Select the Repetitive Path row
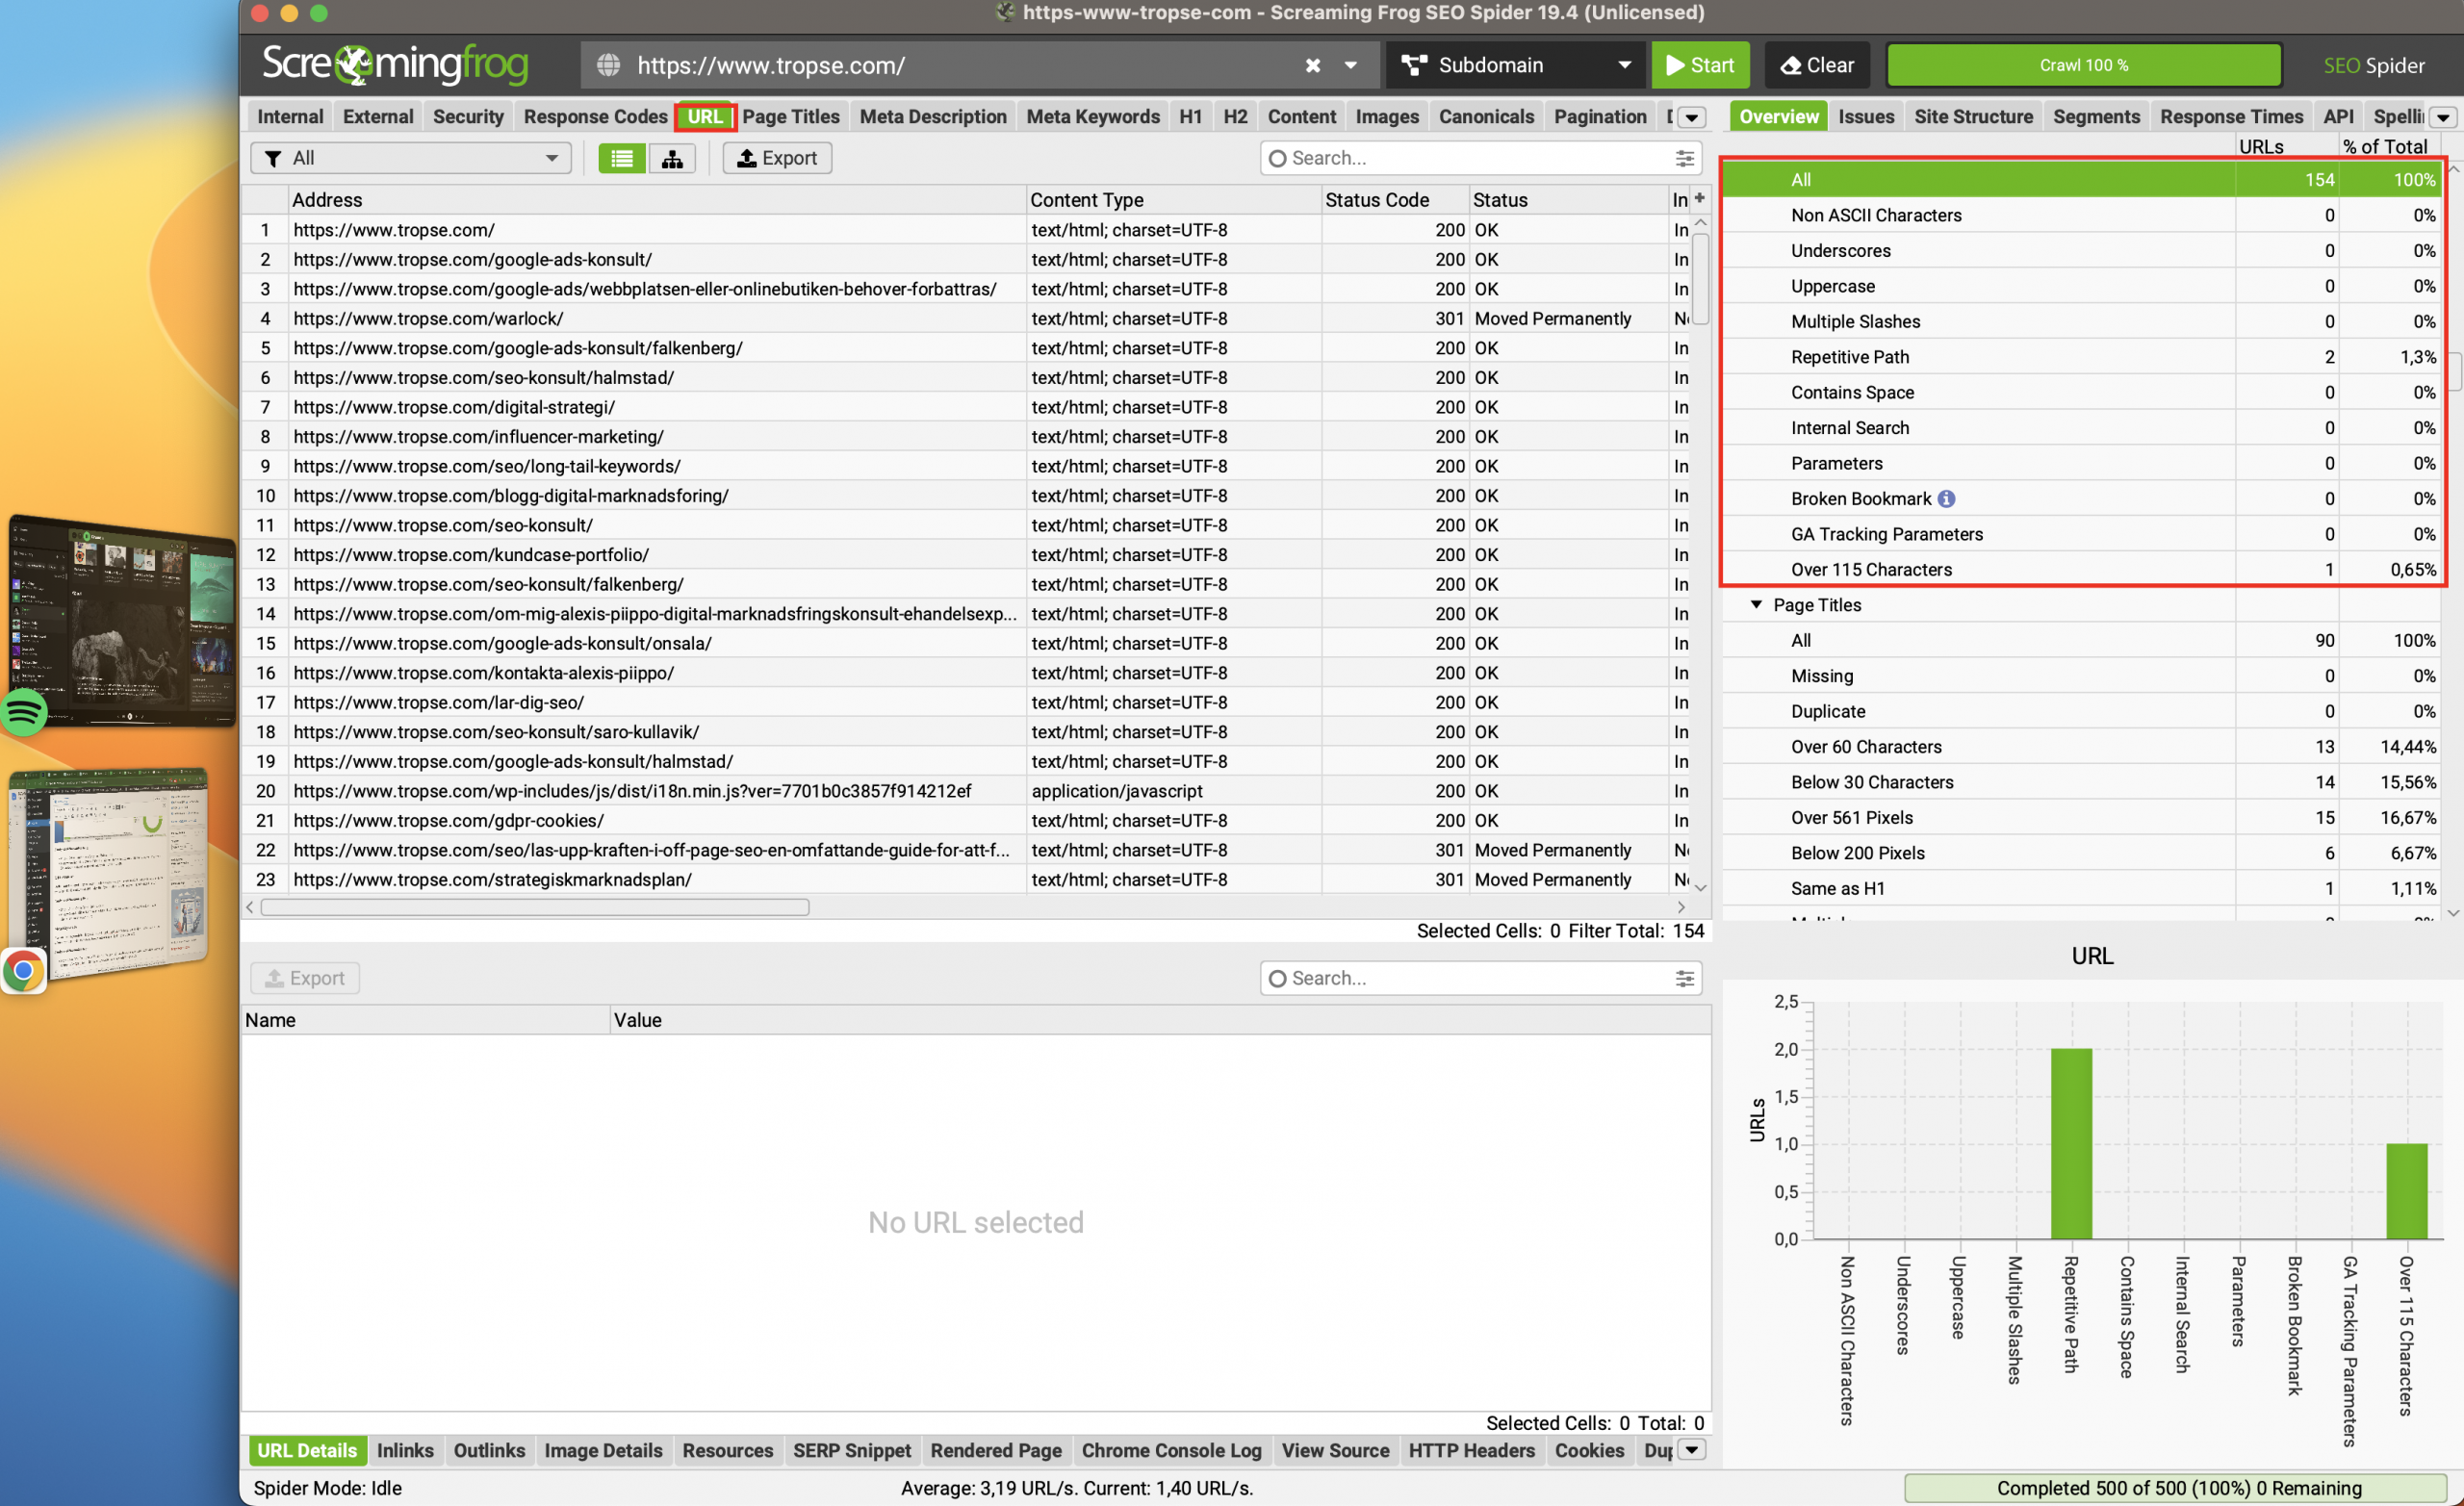2464x1506 pixels. pyautogui.click(x=2082, y=357)
